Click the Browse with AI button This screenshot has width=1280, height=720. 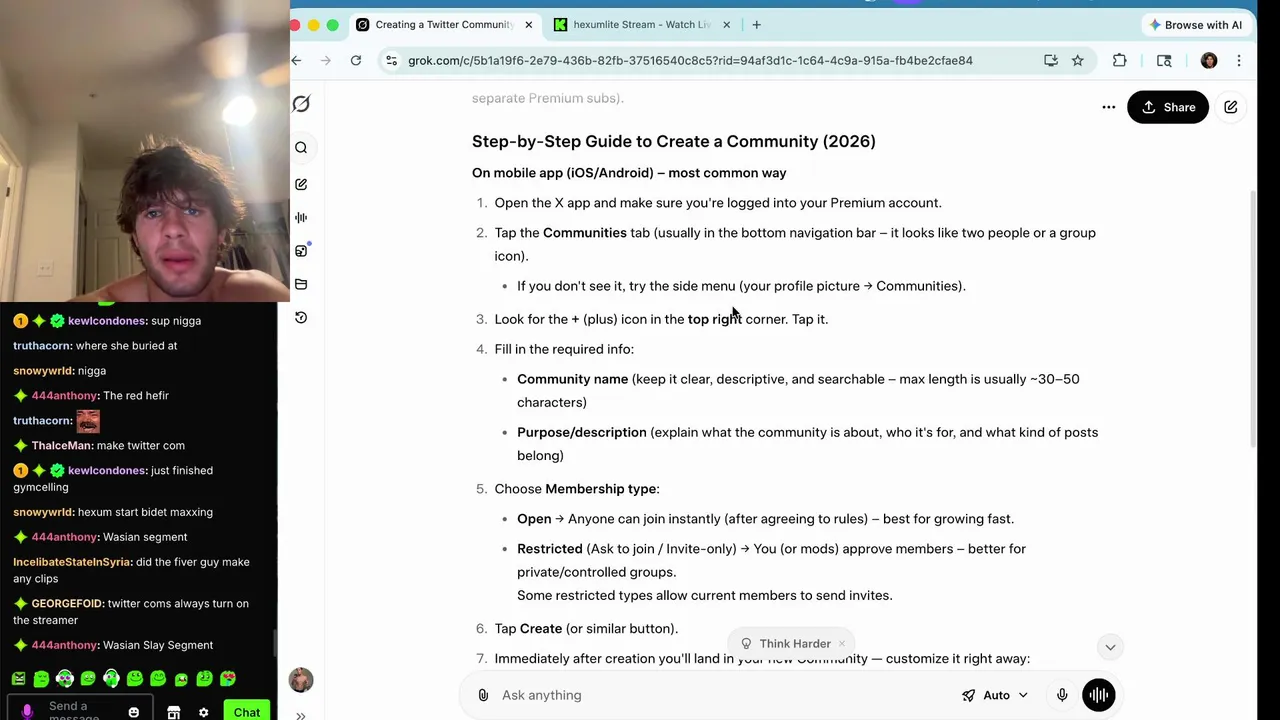tap(1196, 25)
